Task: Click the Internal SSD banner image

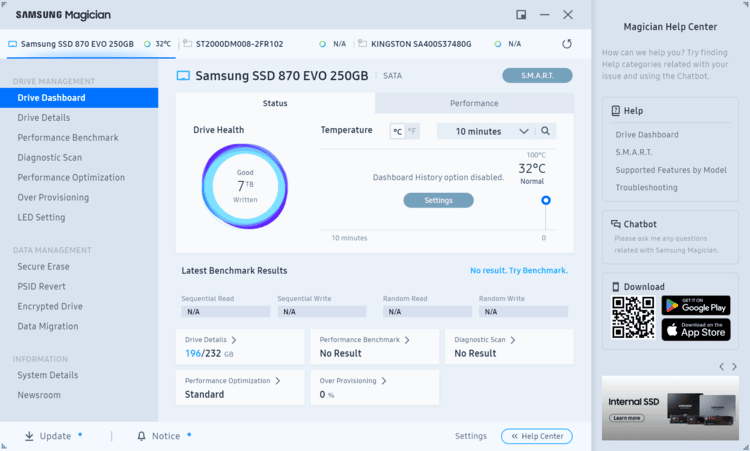Action: [670, 408]
